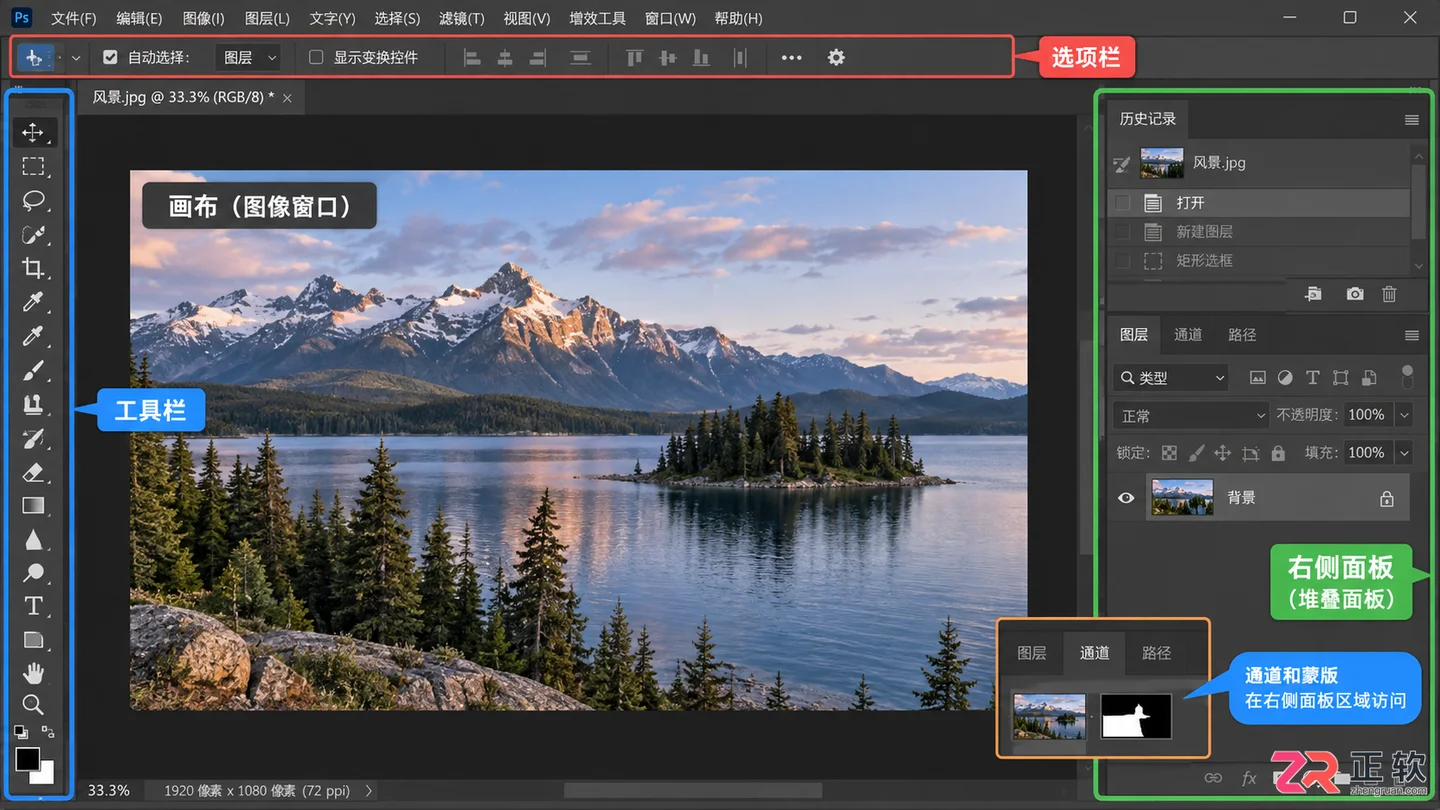Set history brush source for 打开 state
Viewport: 1440px width, 810px height.
click(1123, 203)
